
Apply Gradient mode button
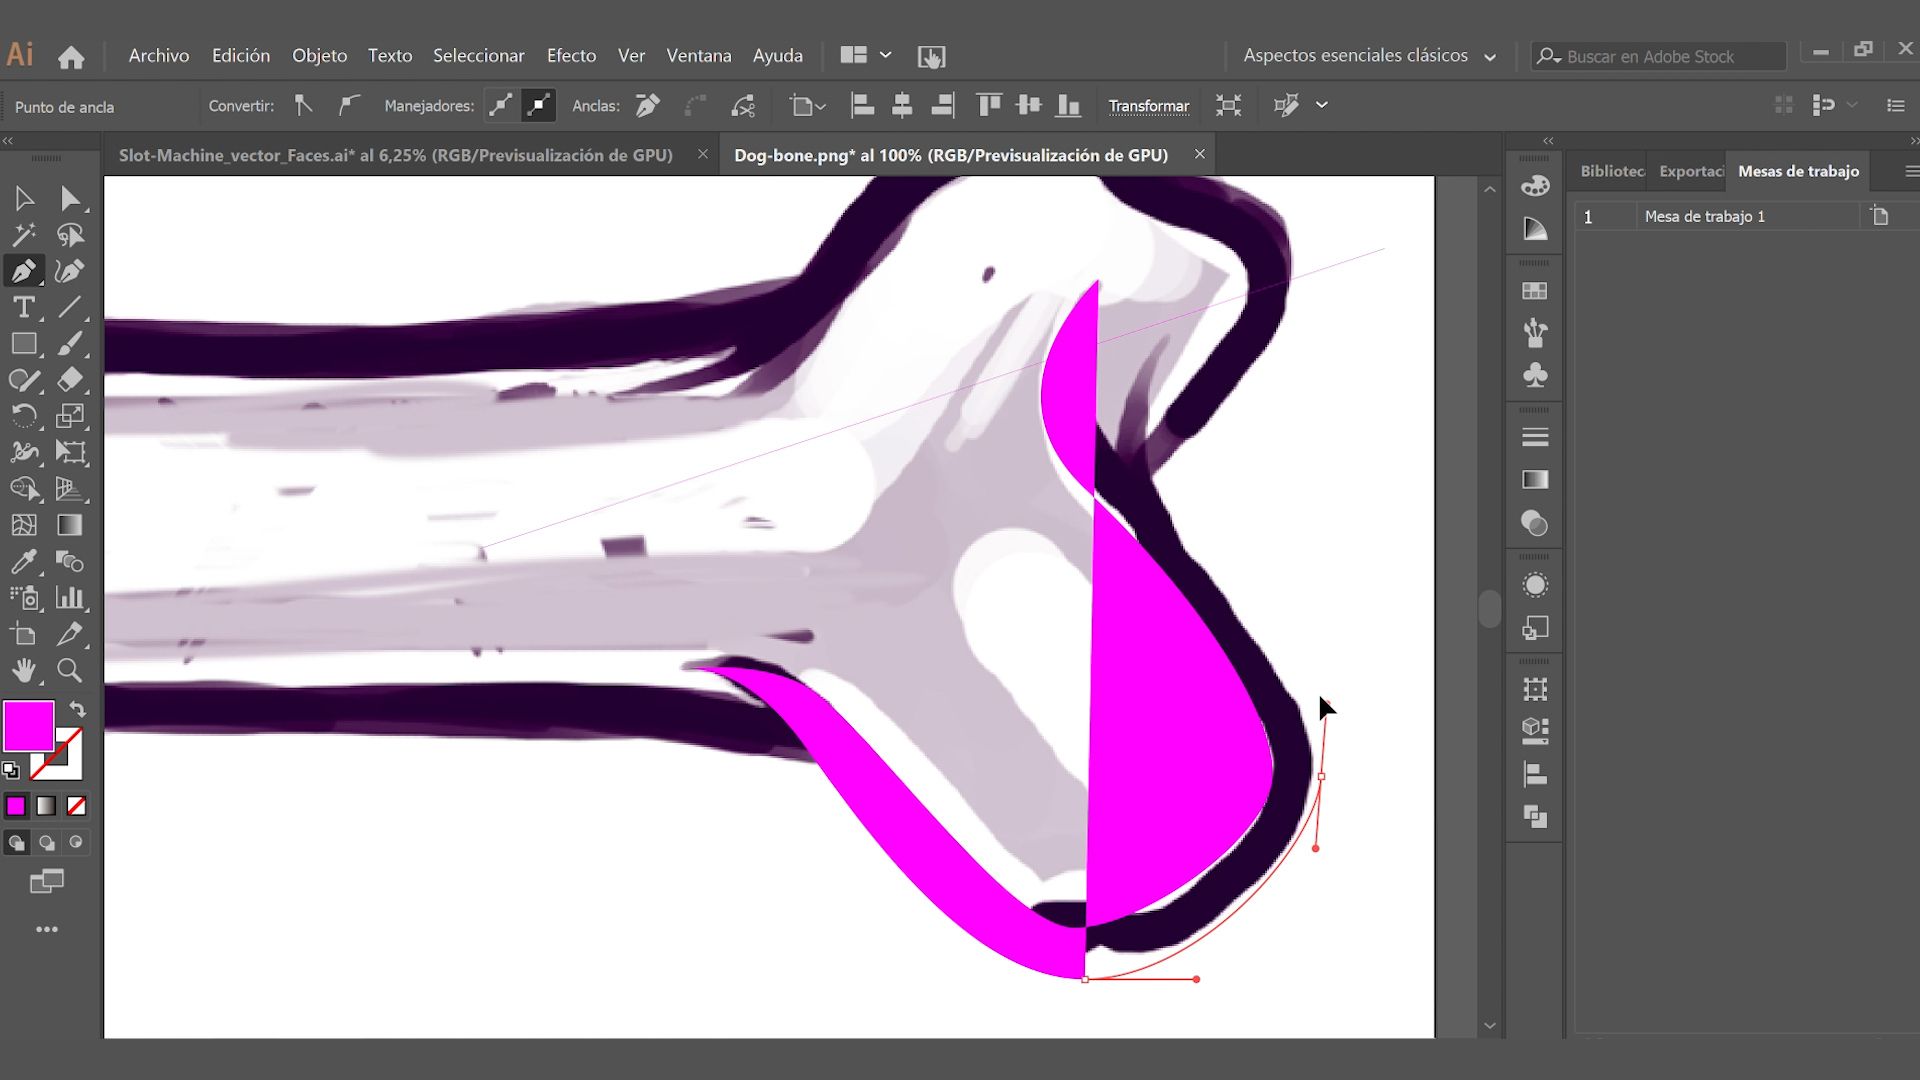pos(46,805)
